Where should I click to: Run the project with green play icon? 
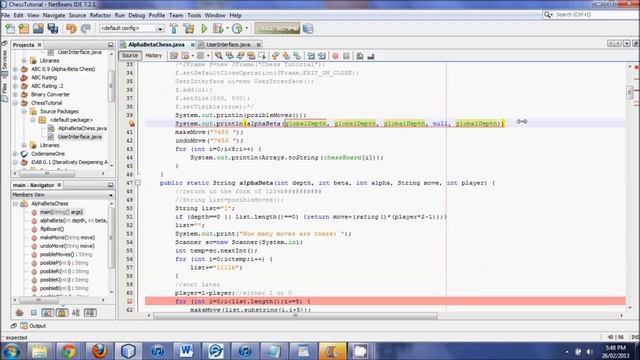point(204,29)
